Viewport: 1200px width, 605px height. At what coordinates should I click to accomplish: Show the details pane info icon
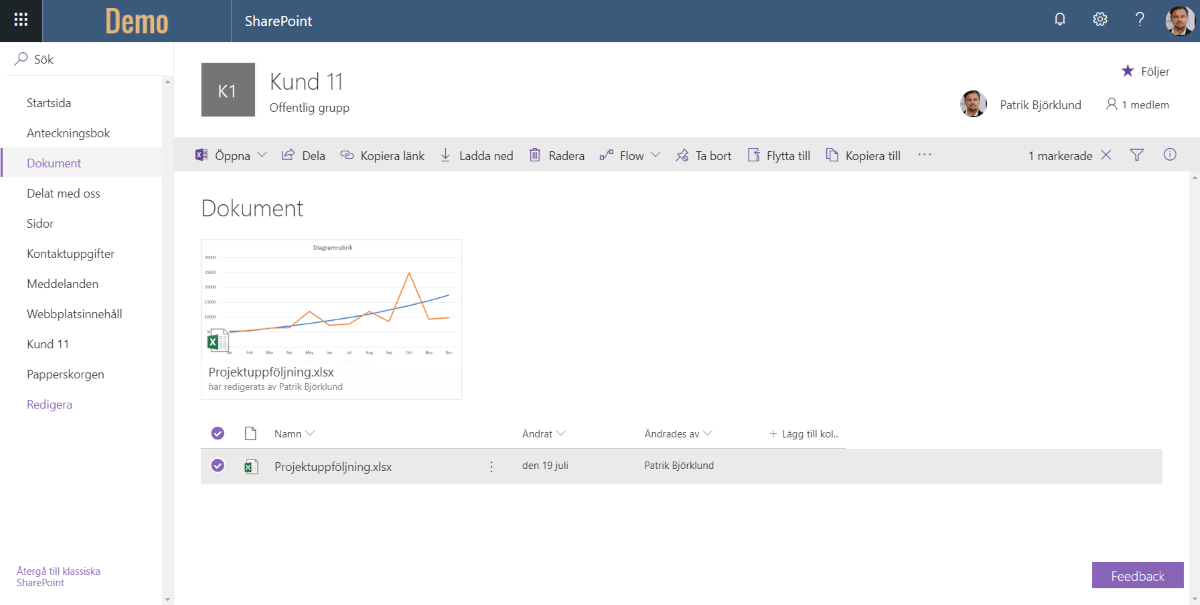1170,155
